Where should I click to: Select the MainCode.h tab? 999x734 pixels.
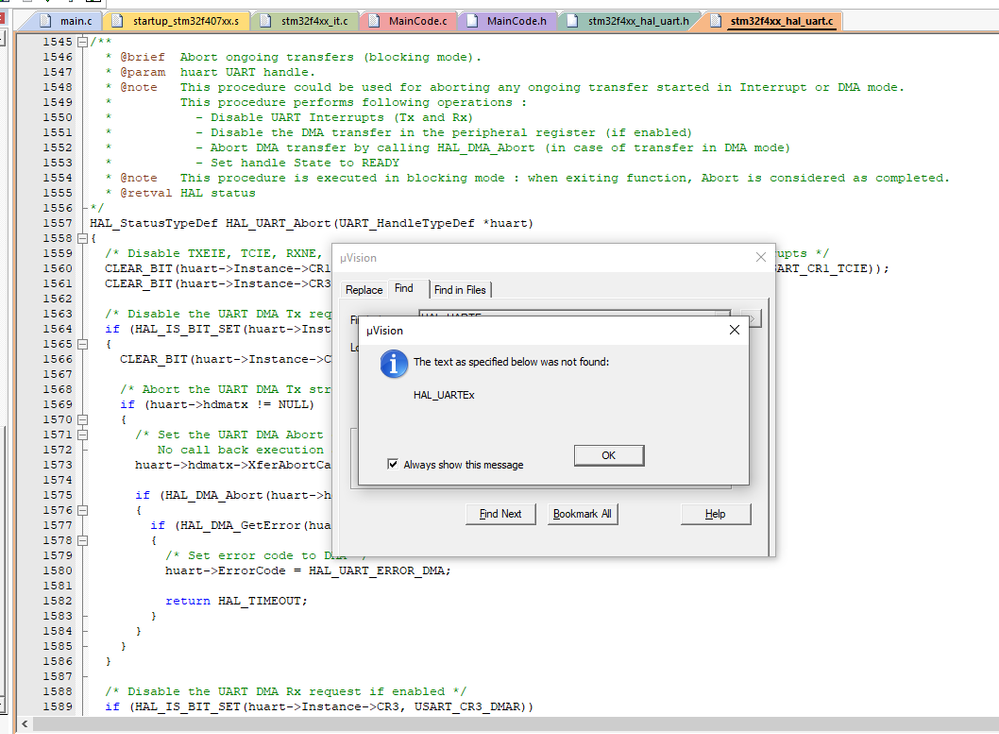(507, 21)
